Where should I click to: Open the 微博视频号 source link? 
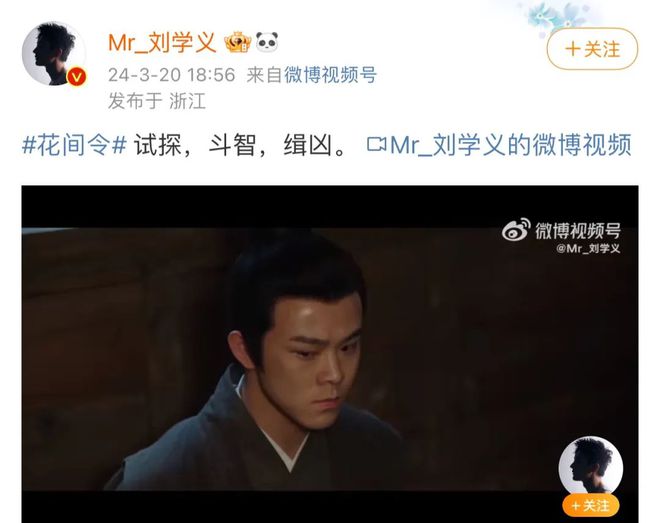330,75
